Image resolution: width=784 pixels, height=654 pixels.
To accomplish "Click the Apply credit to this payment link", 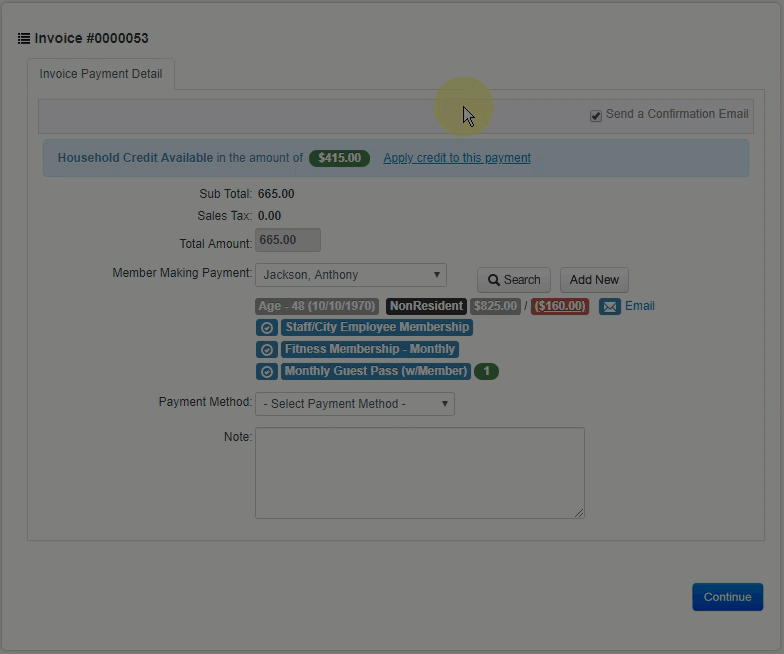I will pos(457,158).
